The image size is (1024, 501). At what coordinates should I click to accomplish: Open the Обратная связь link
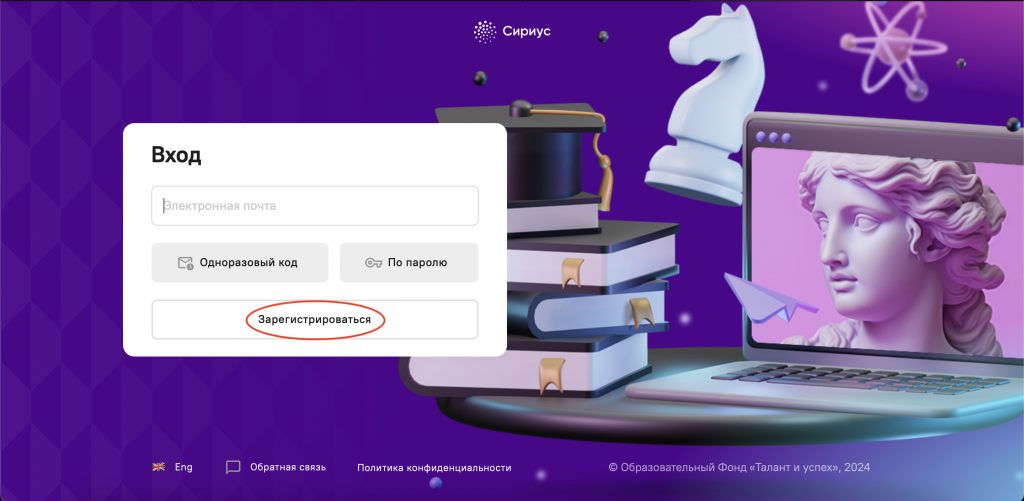click(288, 467)
